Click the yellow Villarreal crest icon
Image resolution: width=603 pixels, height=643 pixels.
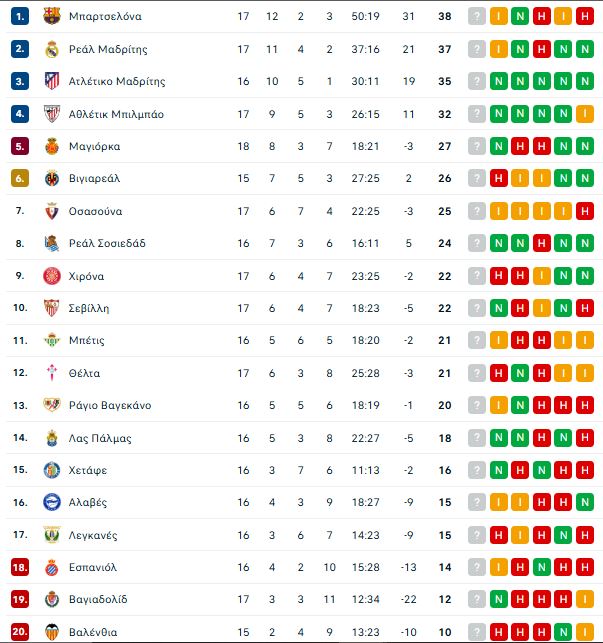pyautogui.click(x=52, y=178)
